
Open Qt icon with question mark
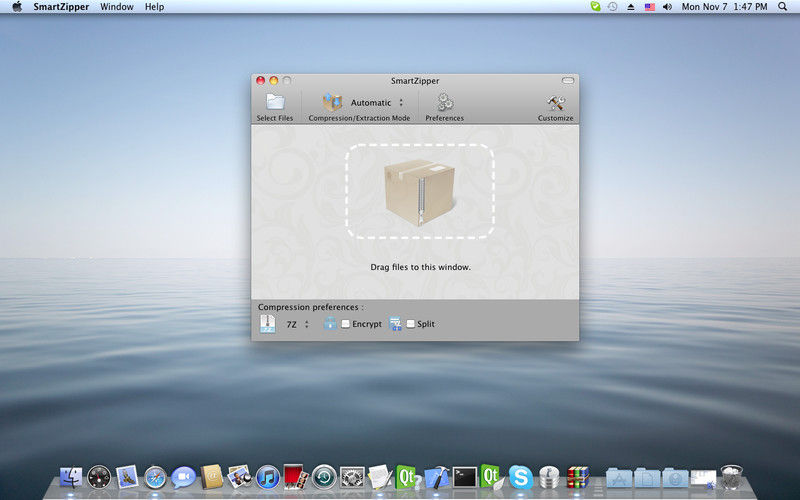407,477
